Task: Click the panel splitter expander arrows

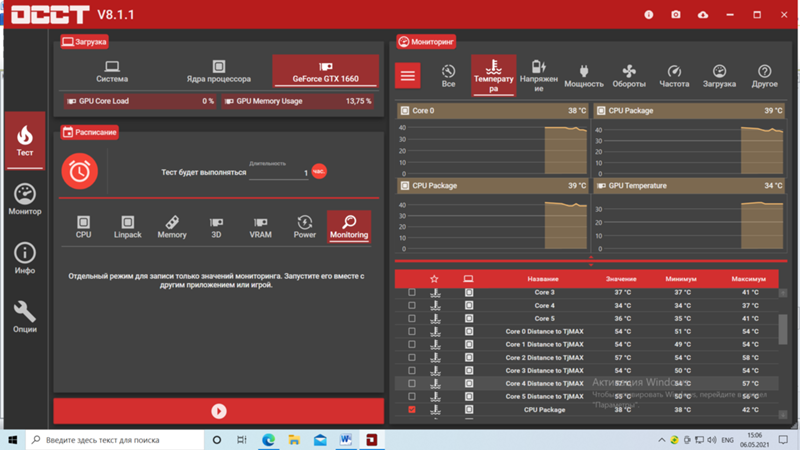Action: [591, 261]
